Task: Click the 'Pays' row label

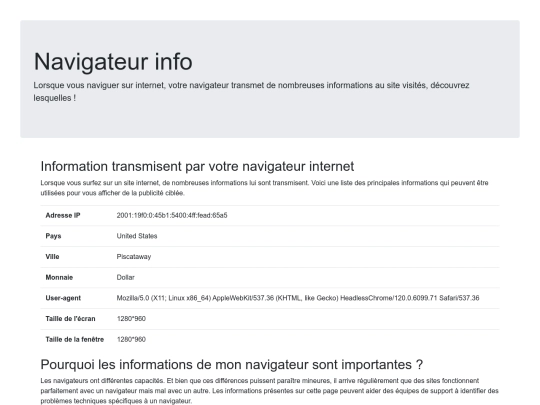Action: [53, 236]
